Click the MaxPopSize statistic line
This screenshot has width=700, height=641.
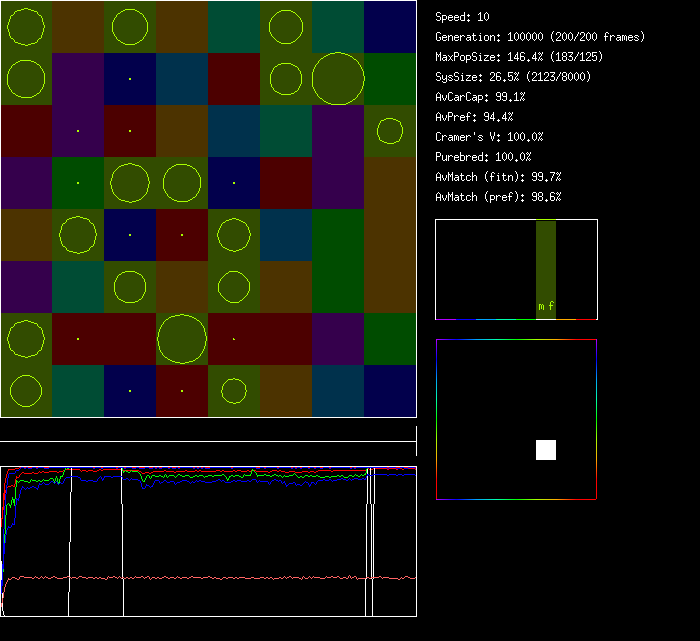[519, 57]
